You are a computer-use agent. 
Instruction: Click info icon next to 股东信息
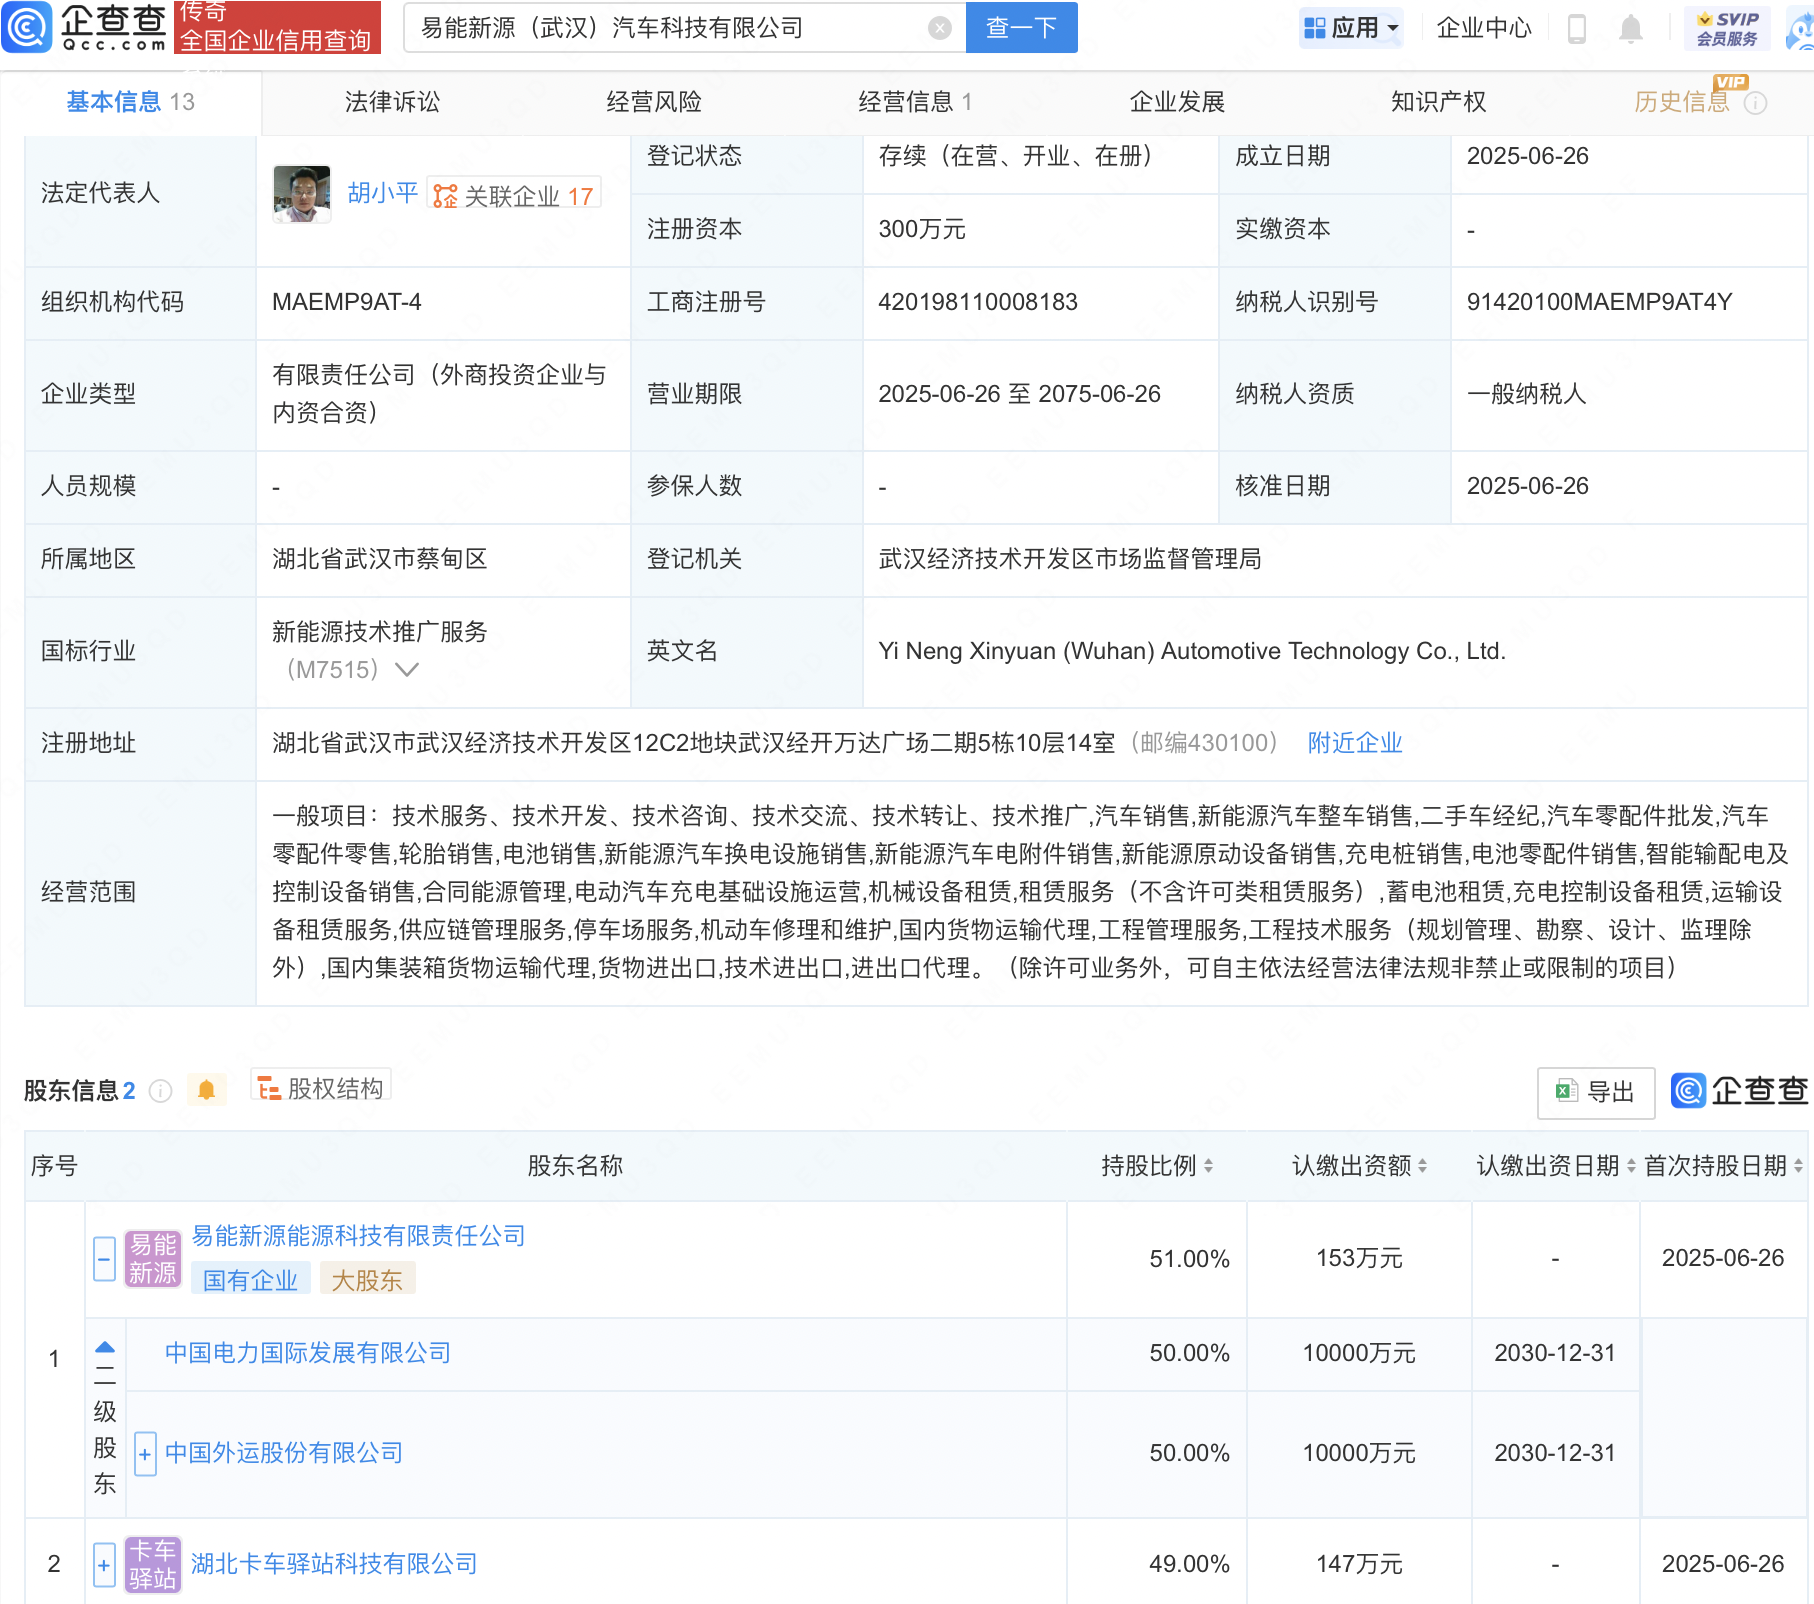pos(160,1091)
